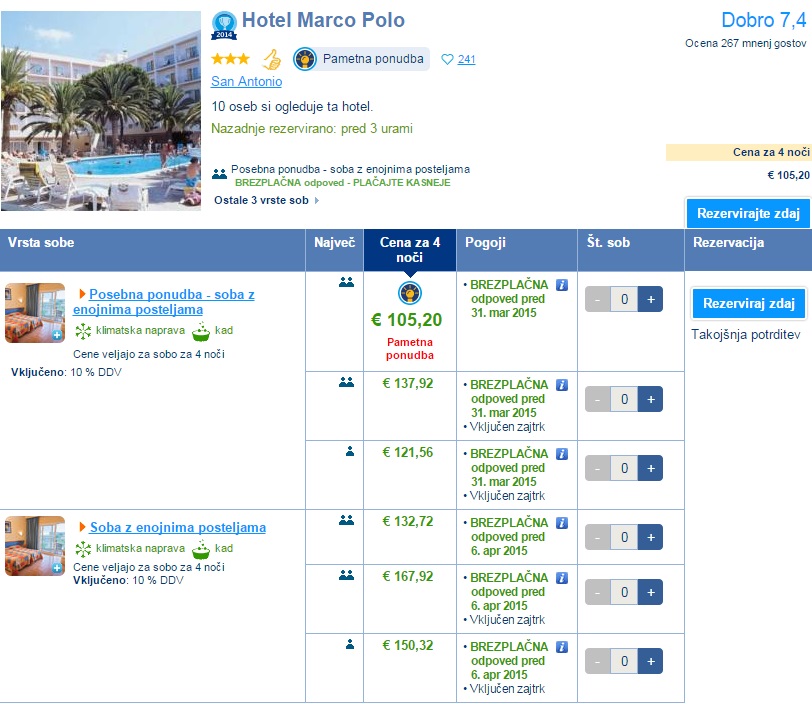The width and height of the screenshot is (812, 704).
Task: Increase room count for €150,32 offer
Action: [650, 661]
